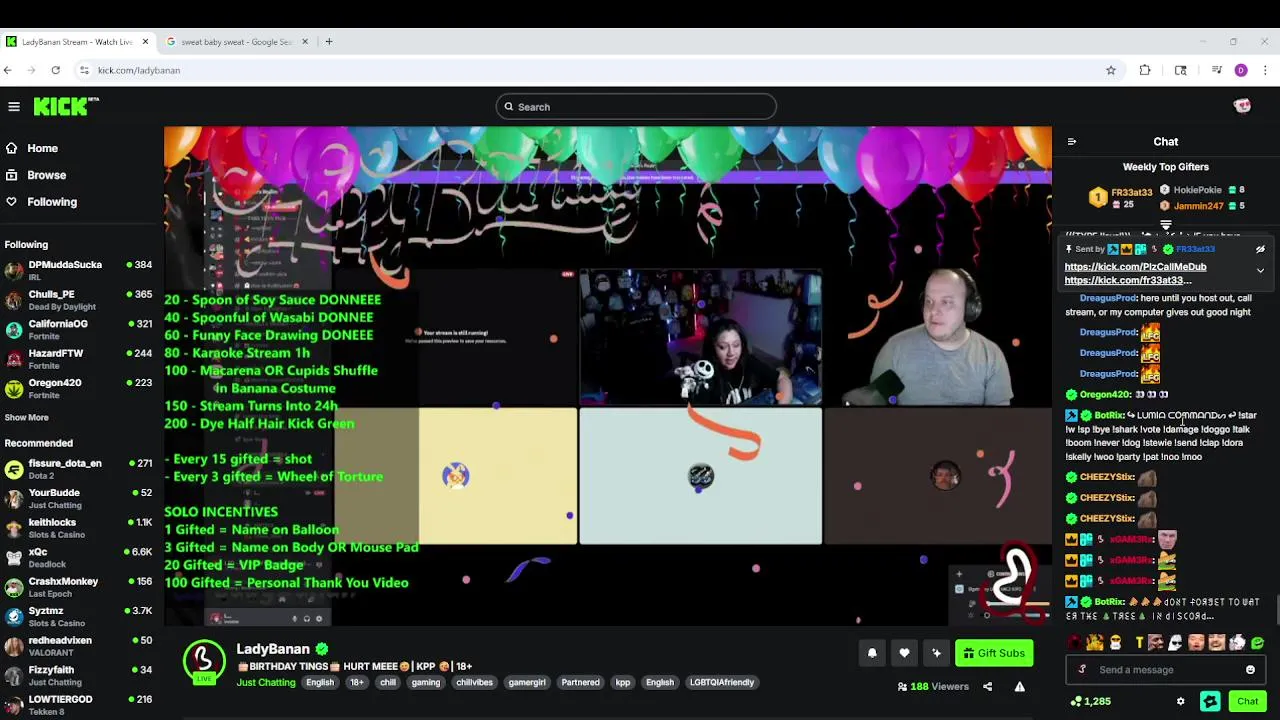Select the 18+ stream tag
This screenshot has width=1280, height=720.
(356, 683)
